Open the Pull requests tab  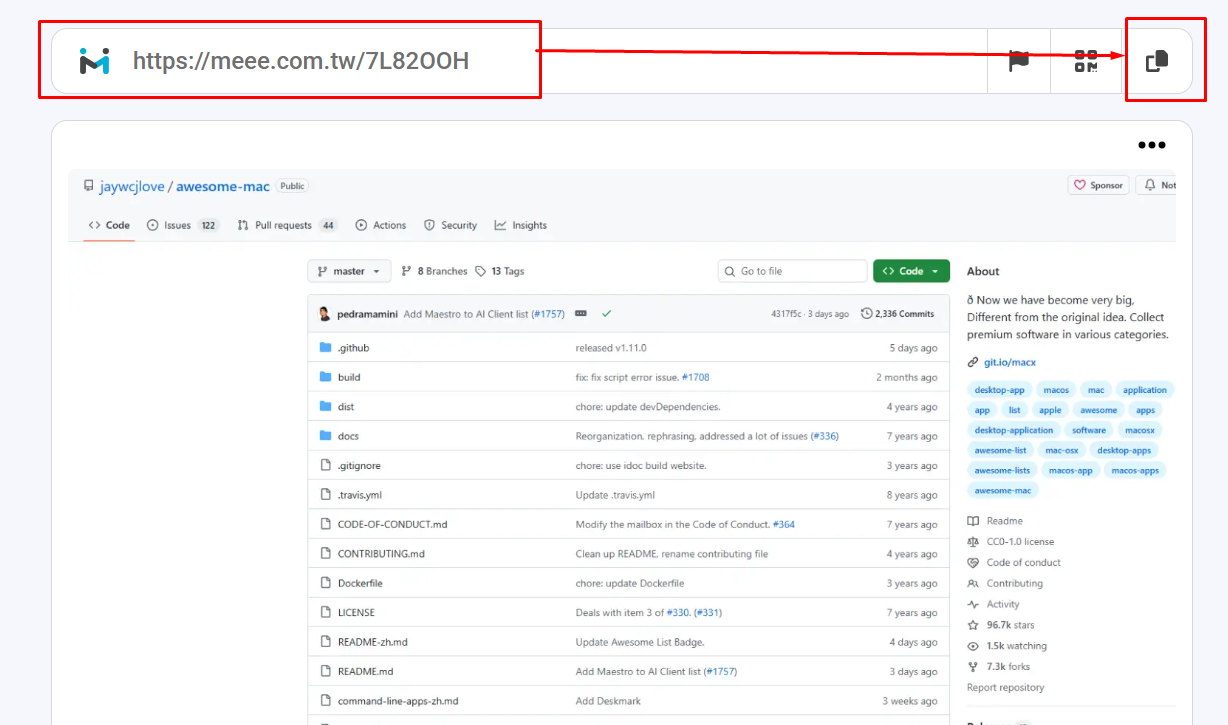click(287, 225)
